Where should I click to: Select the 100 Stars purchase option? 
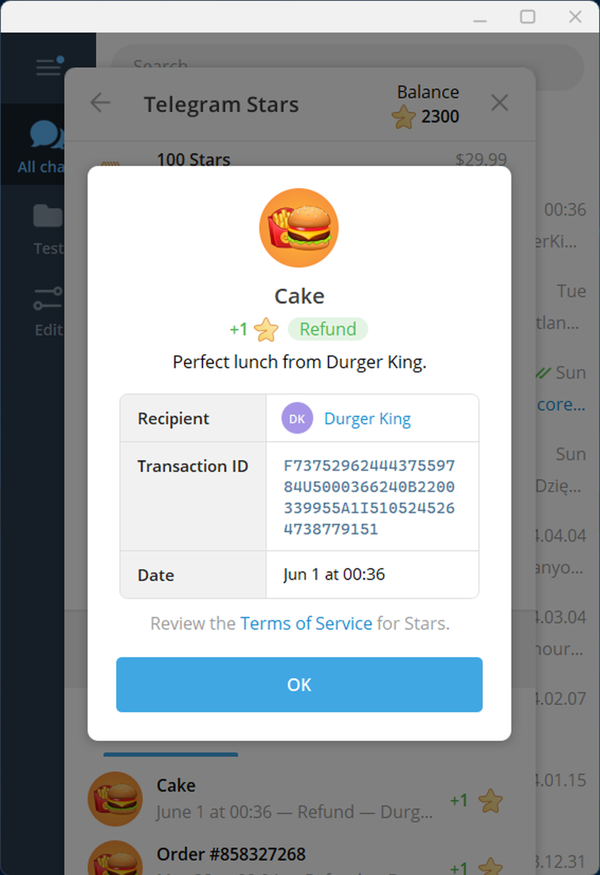point(300,160)
